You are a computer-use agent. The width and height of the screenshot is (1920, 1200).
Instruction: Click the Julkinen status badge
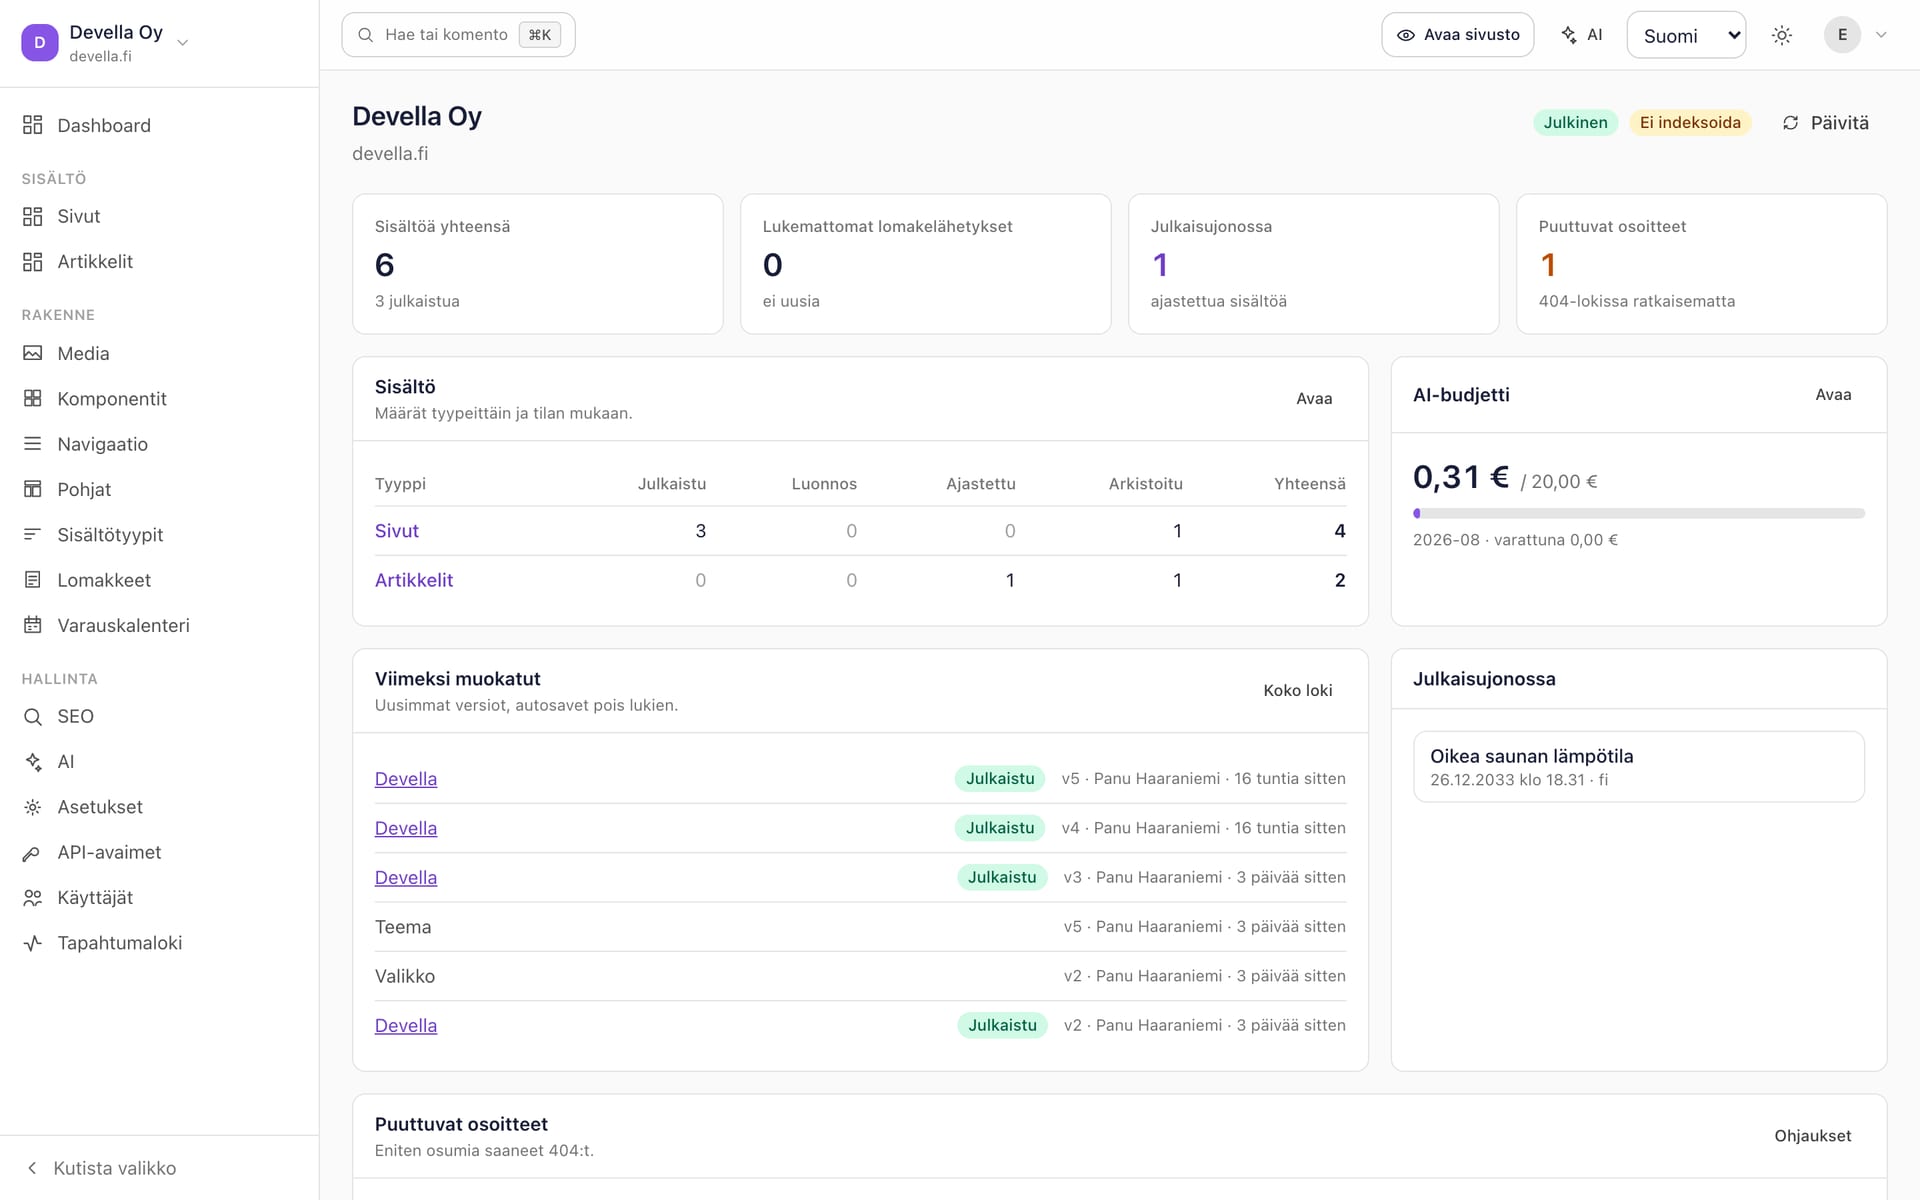[1575, 123]
